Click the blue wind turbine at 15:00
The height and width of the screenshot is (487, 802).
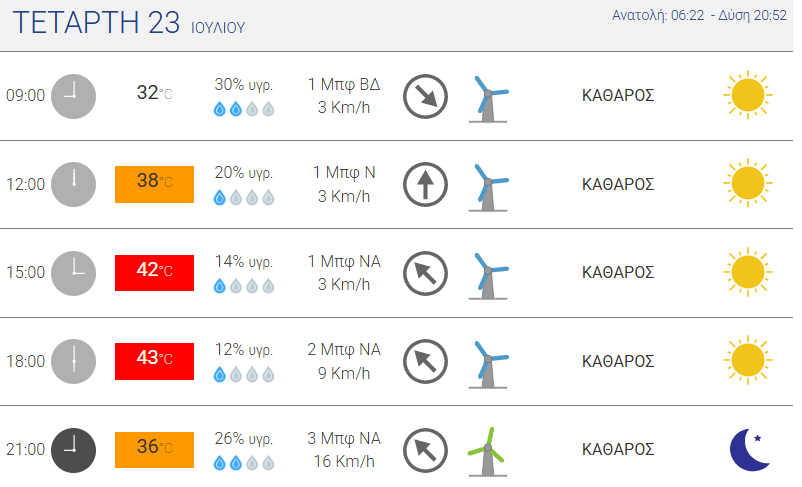pos(488,276)
